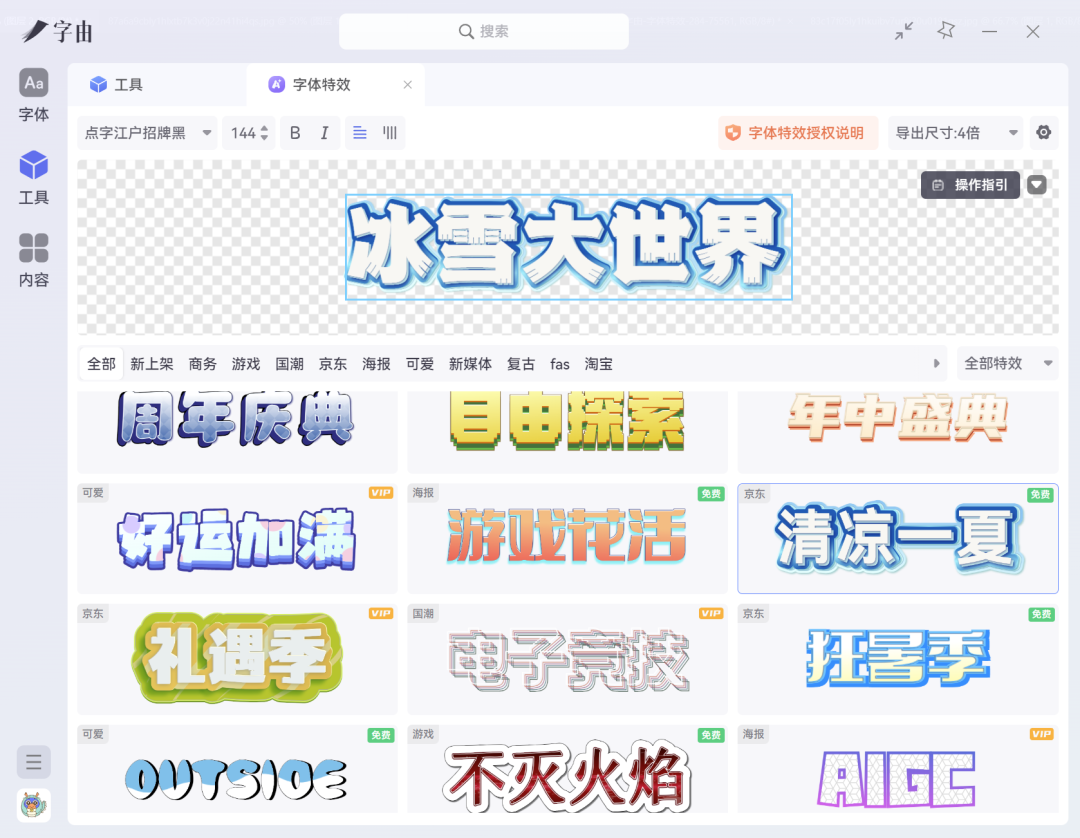
Task: Click the 搜索 search field
Action: coord(484,32)
